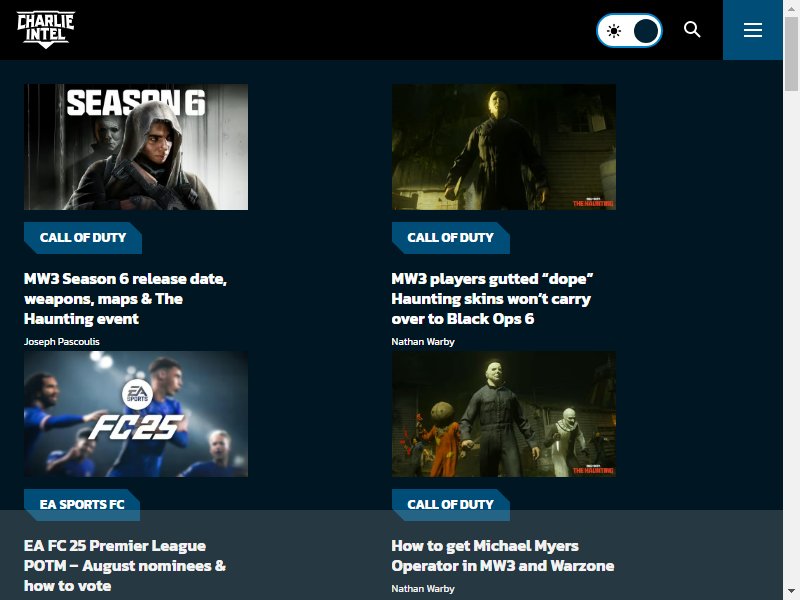Open the Charlie Intel logo homepage
Viewport: 800px width, 600px height.
pyautogui.click(x=45, y=30)
